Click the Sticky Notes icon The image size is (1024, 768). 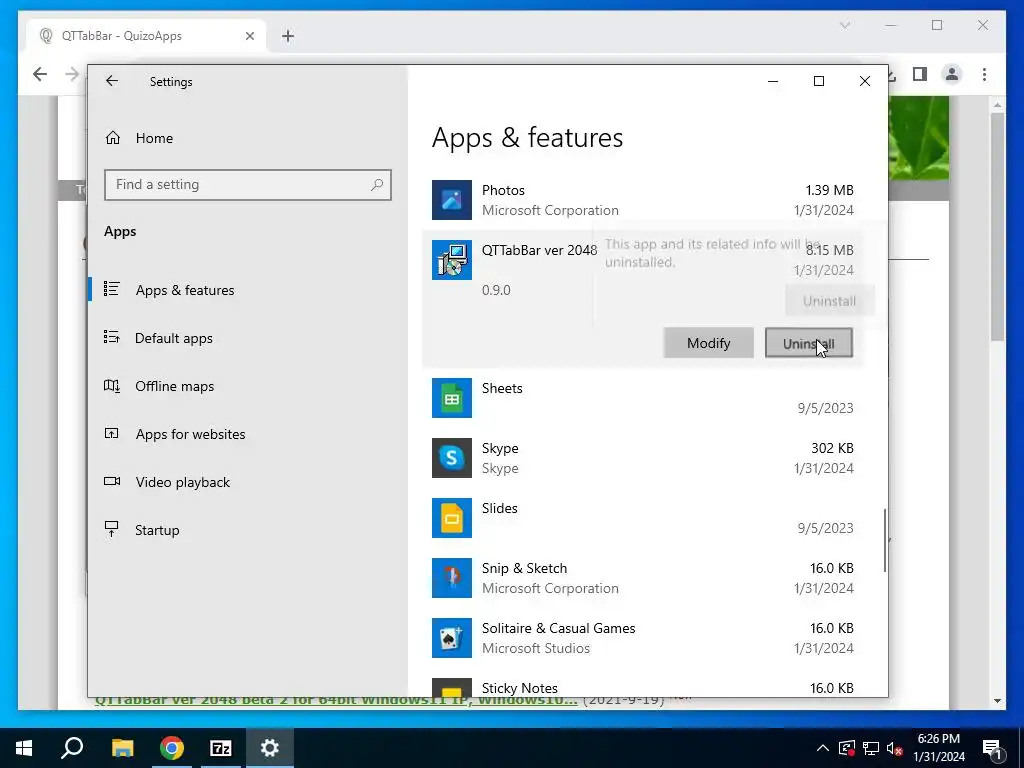point(452,688)
